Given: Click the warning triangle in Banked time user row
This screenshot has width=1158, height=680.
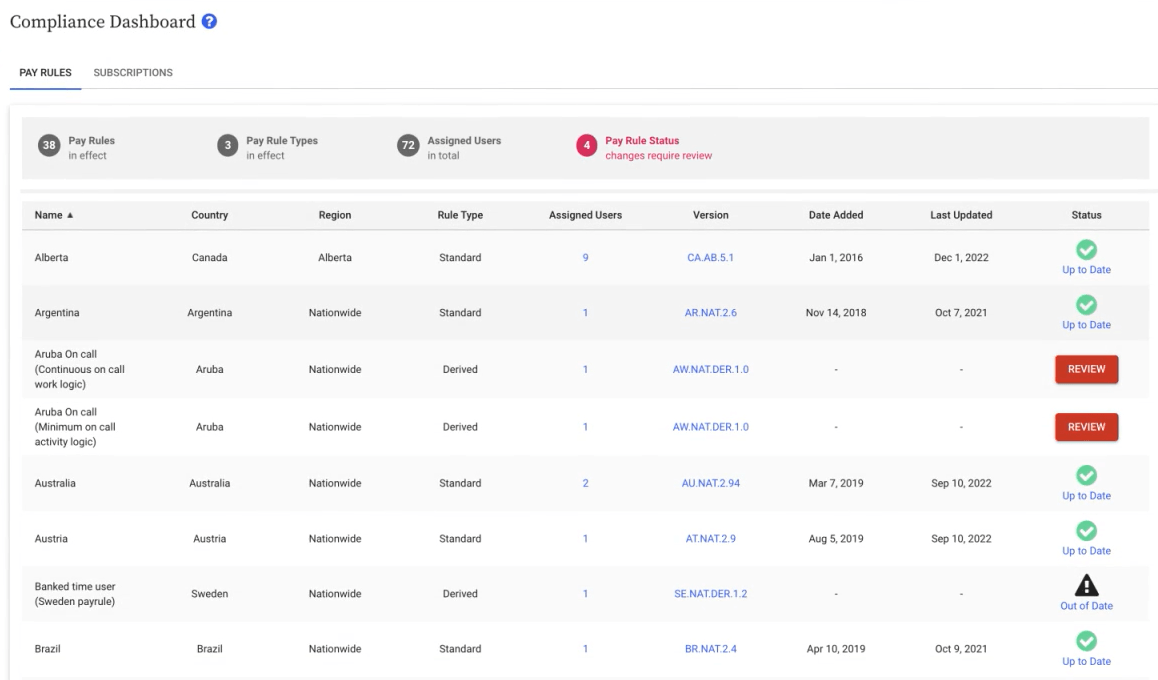Looking at the screenshot, I should click(1086, 585).
